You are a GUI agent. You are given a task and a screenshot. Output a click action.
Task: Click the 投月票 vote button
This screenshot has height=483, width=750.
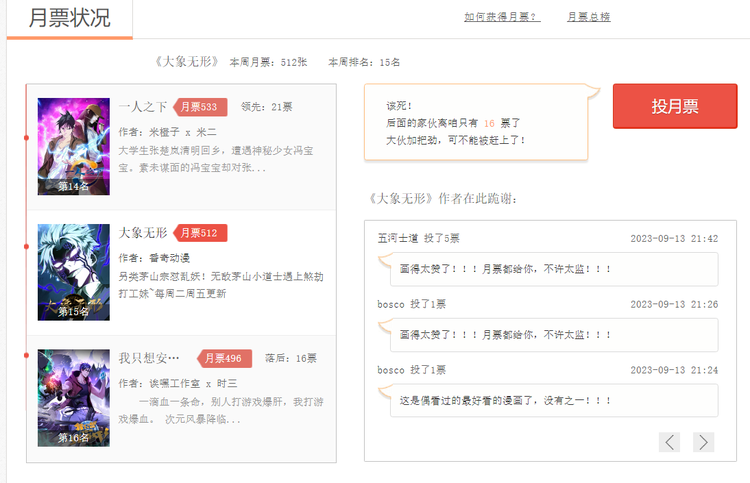point(675,107)
